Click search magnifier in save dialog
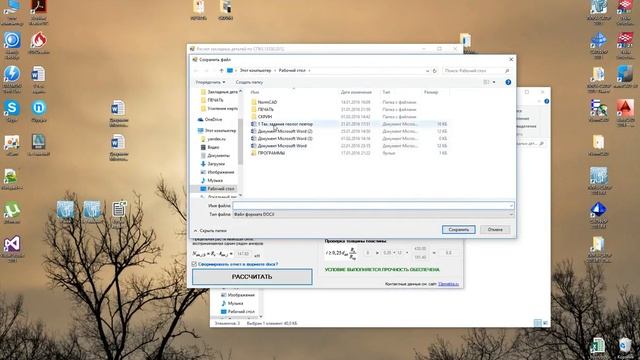640x360 pixels. click(507, 71)
